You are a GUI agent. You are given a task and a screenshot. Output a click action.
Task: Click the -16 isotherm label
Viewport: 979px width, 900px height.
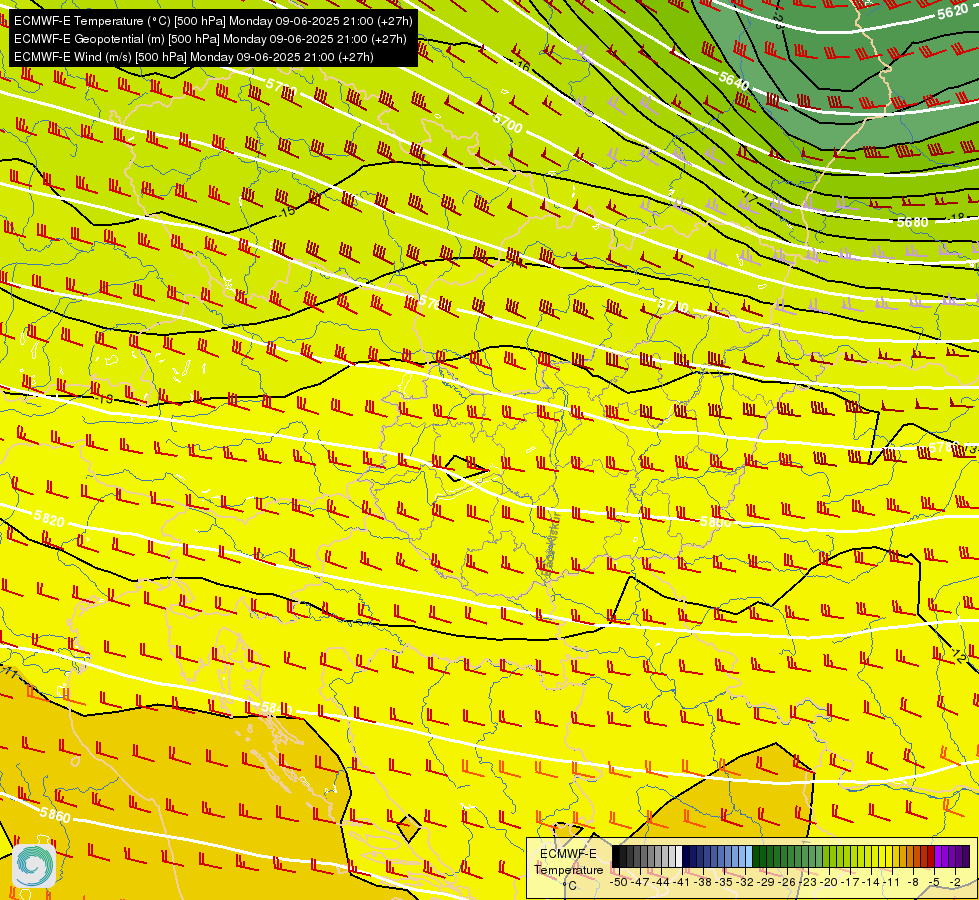pos(522,65)
